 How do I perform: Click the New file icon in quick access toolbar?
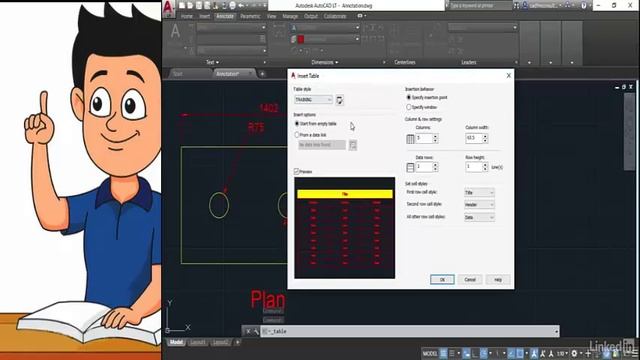(182, 6)
